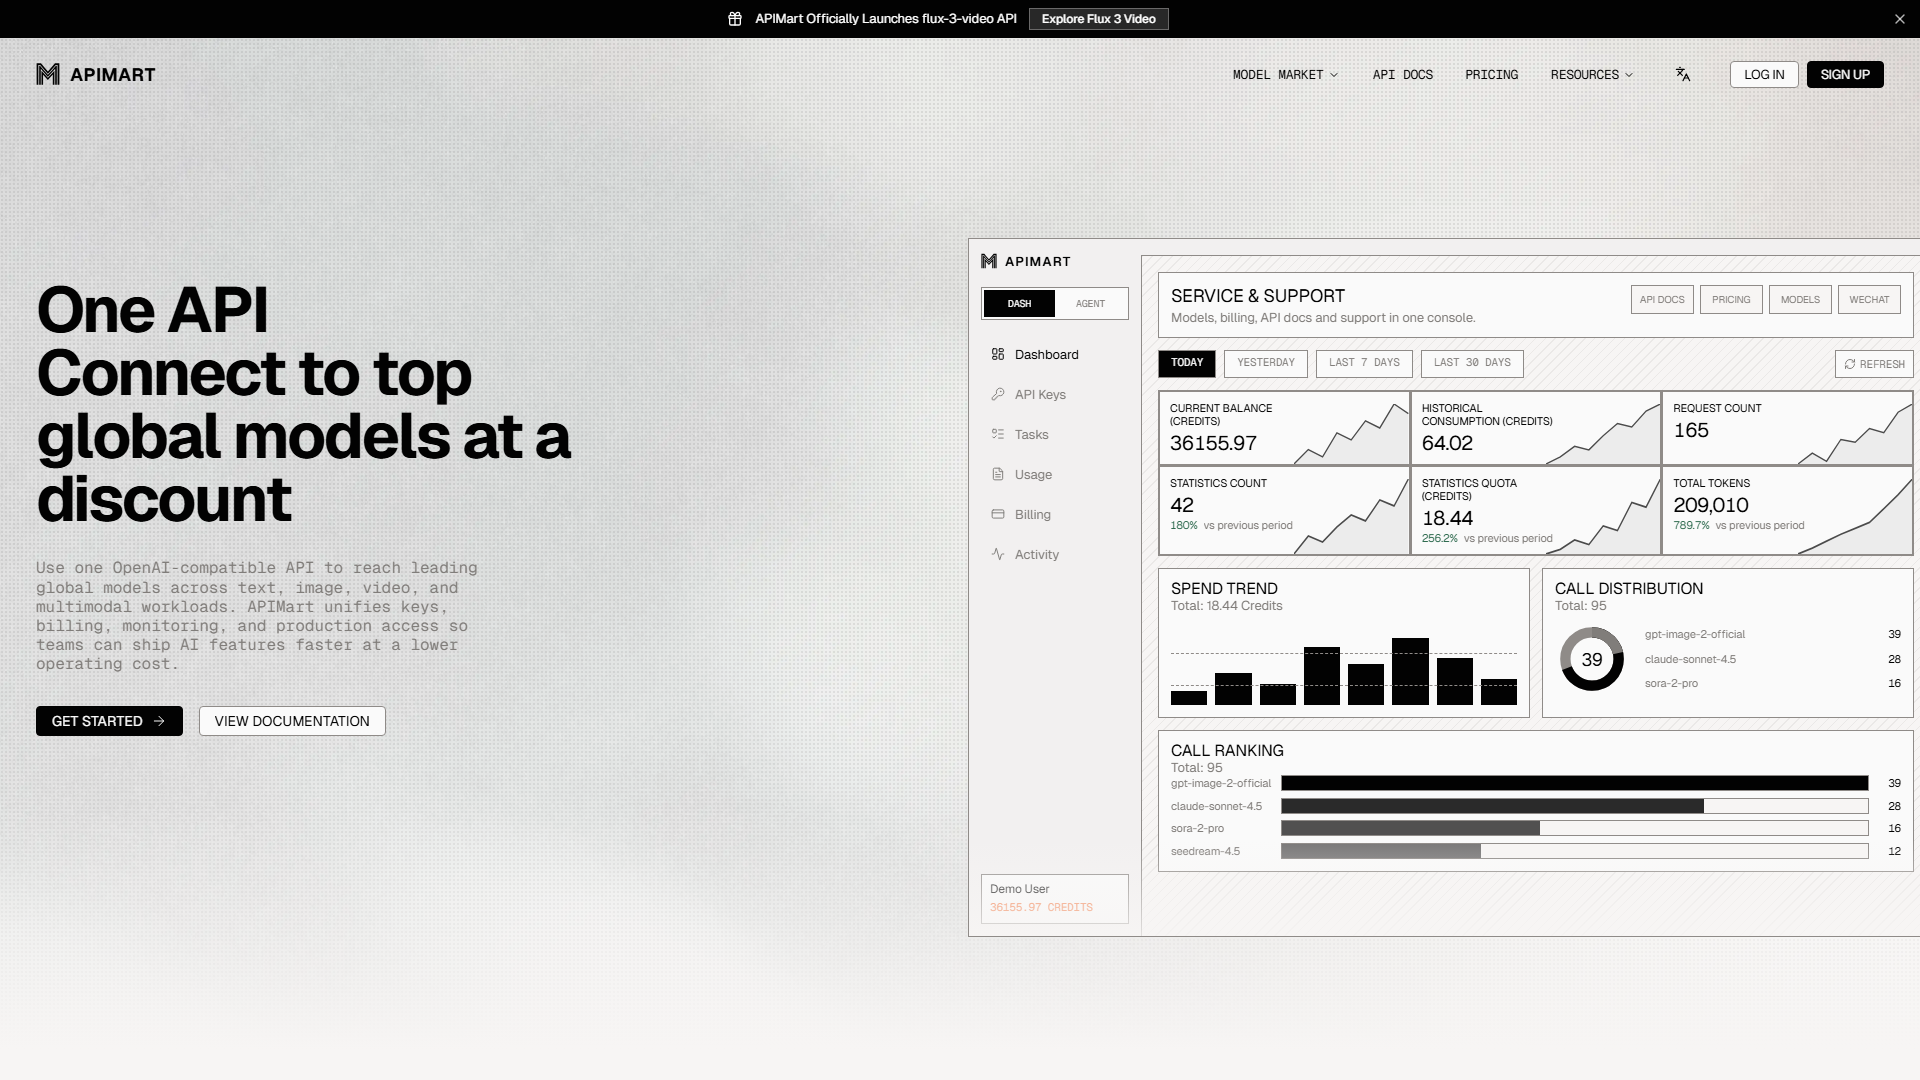This screenshot has width=1920, height=1080.
Task: Click the MODELS support button
Action: [x=1800, y=300]
